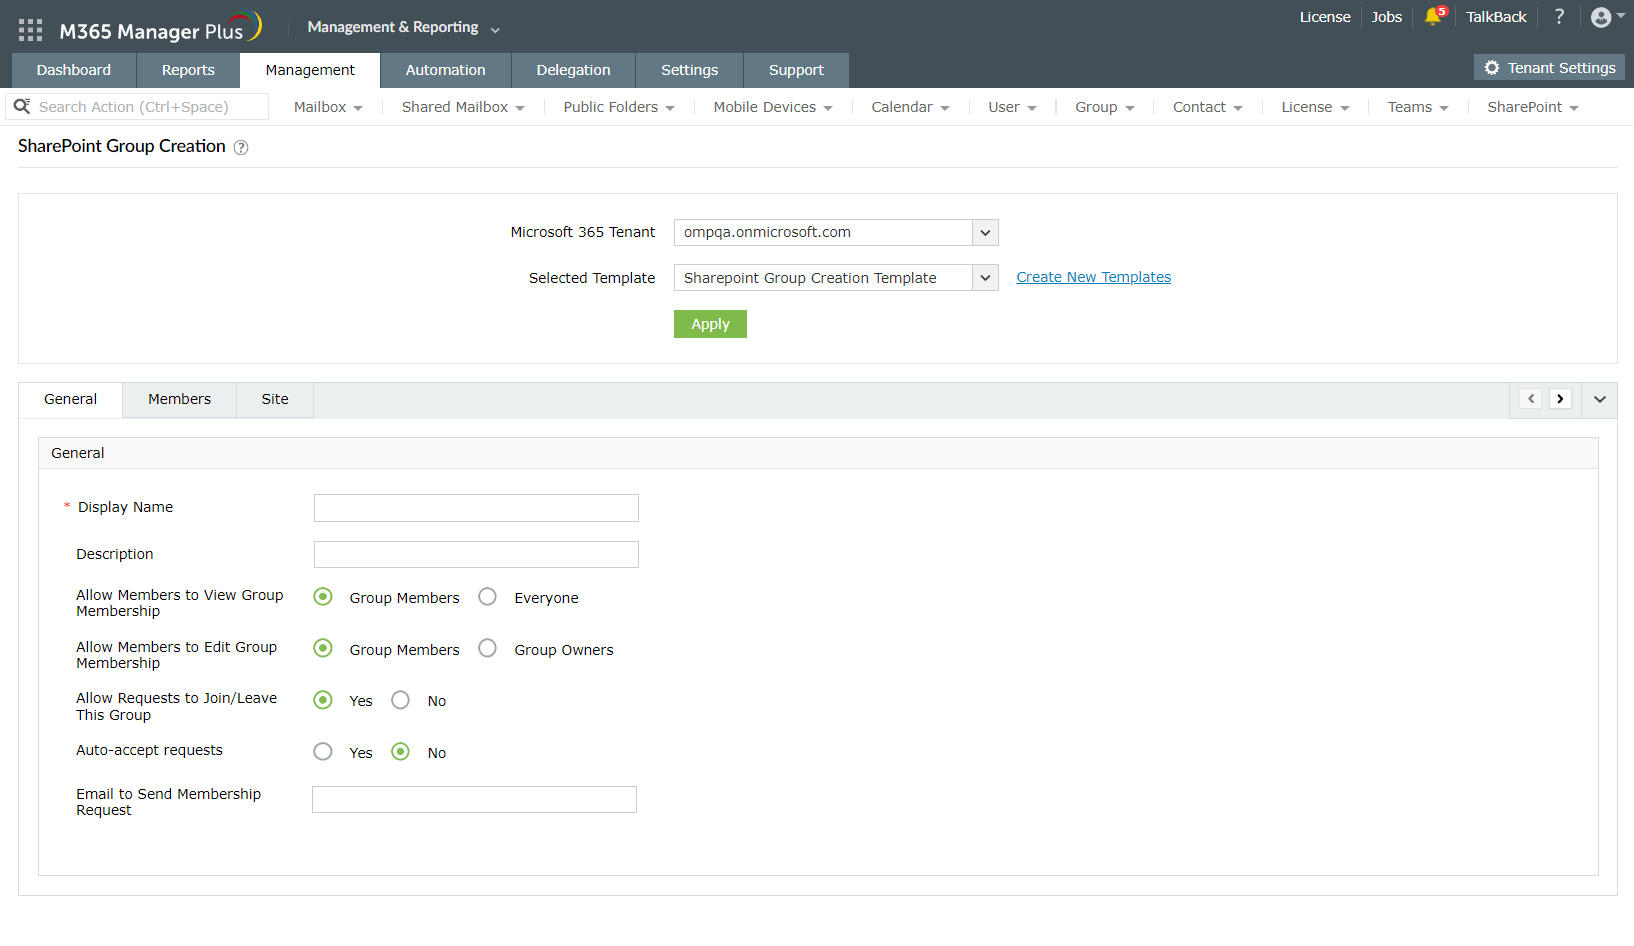Select Group Members for viewing group membership
This screenshot has height=946, width=1634.
[323, 597]
